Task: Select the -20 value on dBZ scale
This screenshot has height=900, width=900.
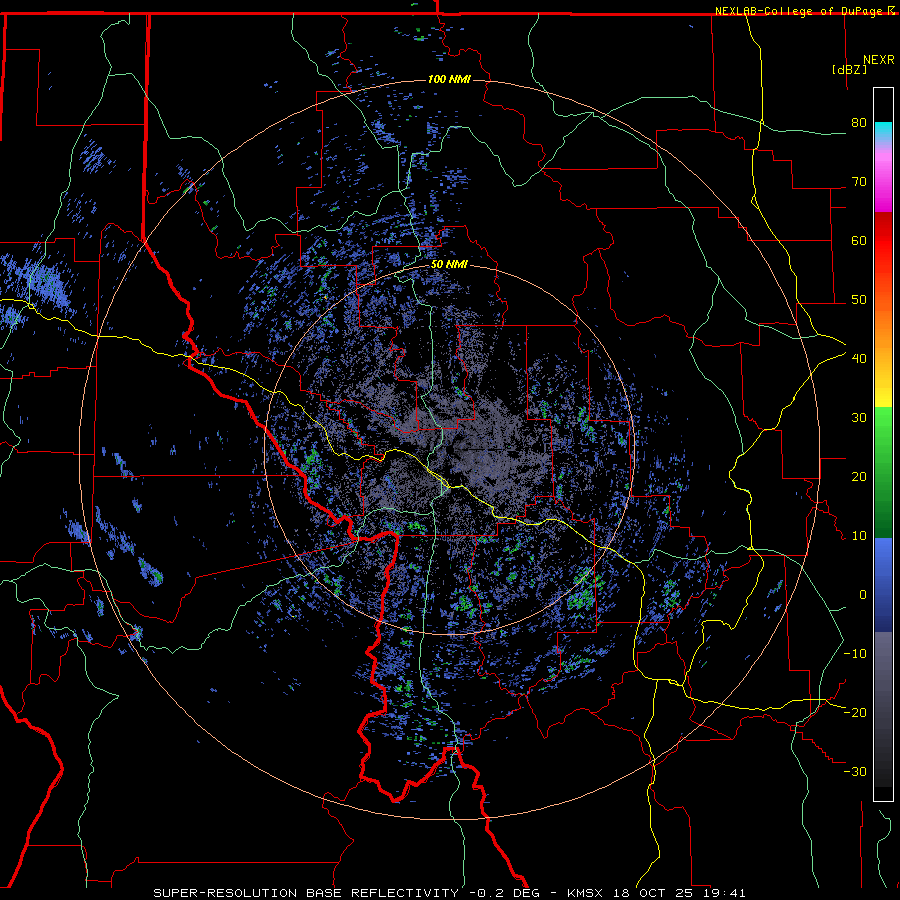Action: tap(855, 712)
